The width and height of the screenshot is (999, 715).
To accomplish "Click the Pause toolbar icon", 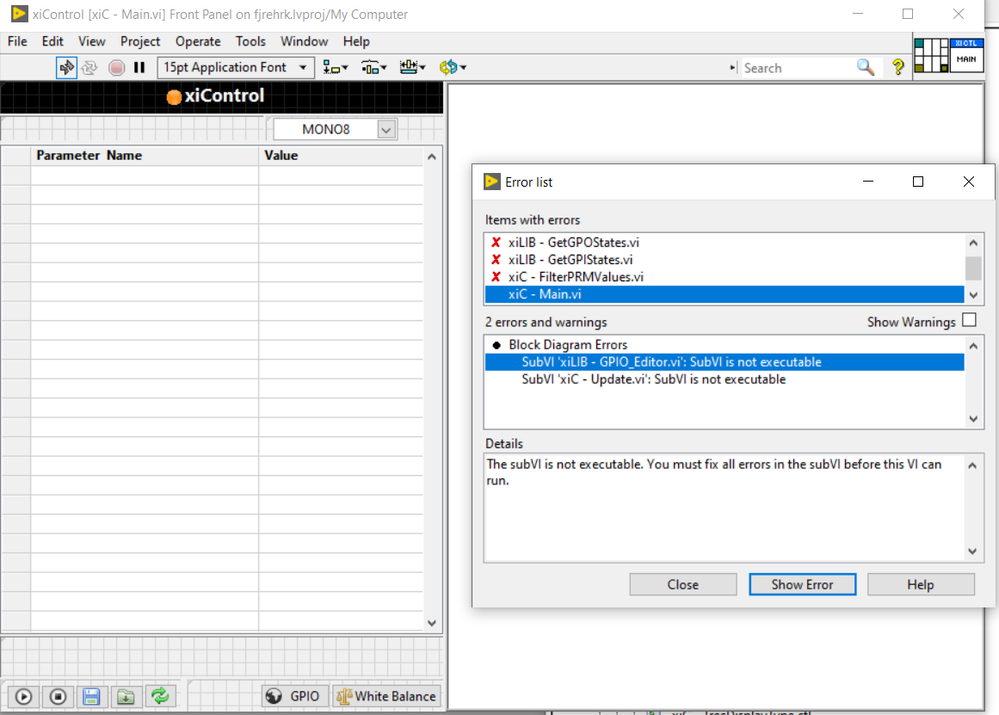I will (x=140, y=67).
